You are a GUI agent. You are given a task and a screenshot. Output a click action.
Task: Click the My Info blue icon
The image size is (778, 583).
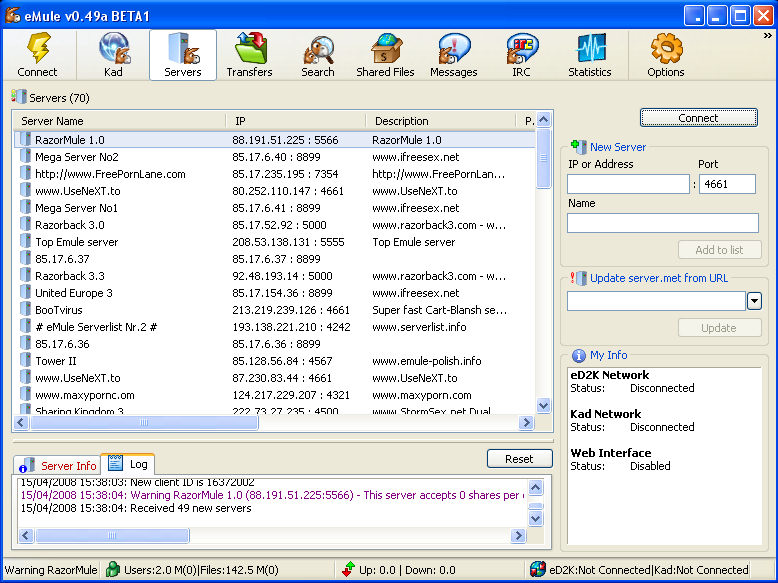(579, 355)
